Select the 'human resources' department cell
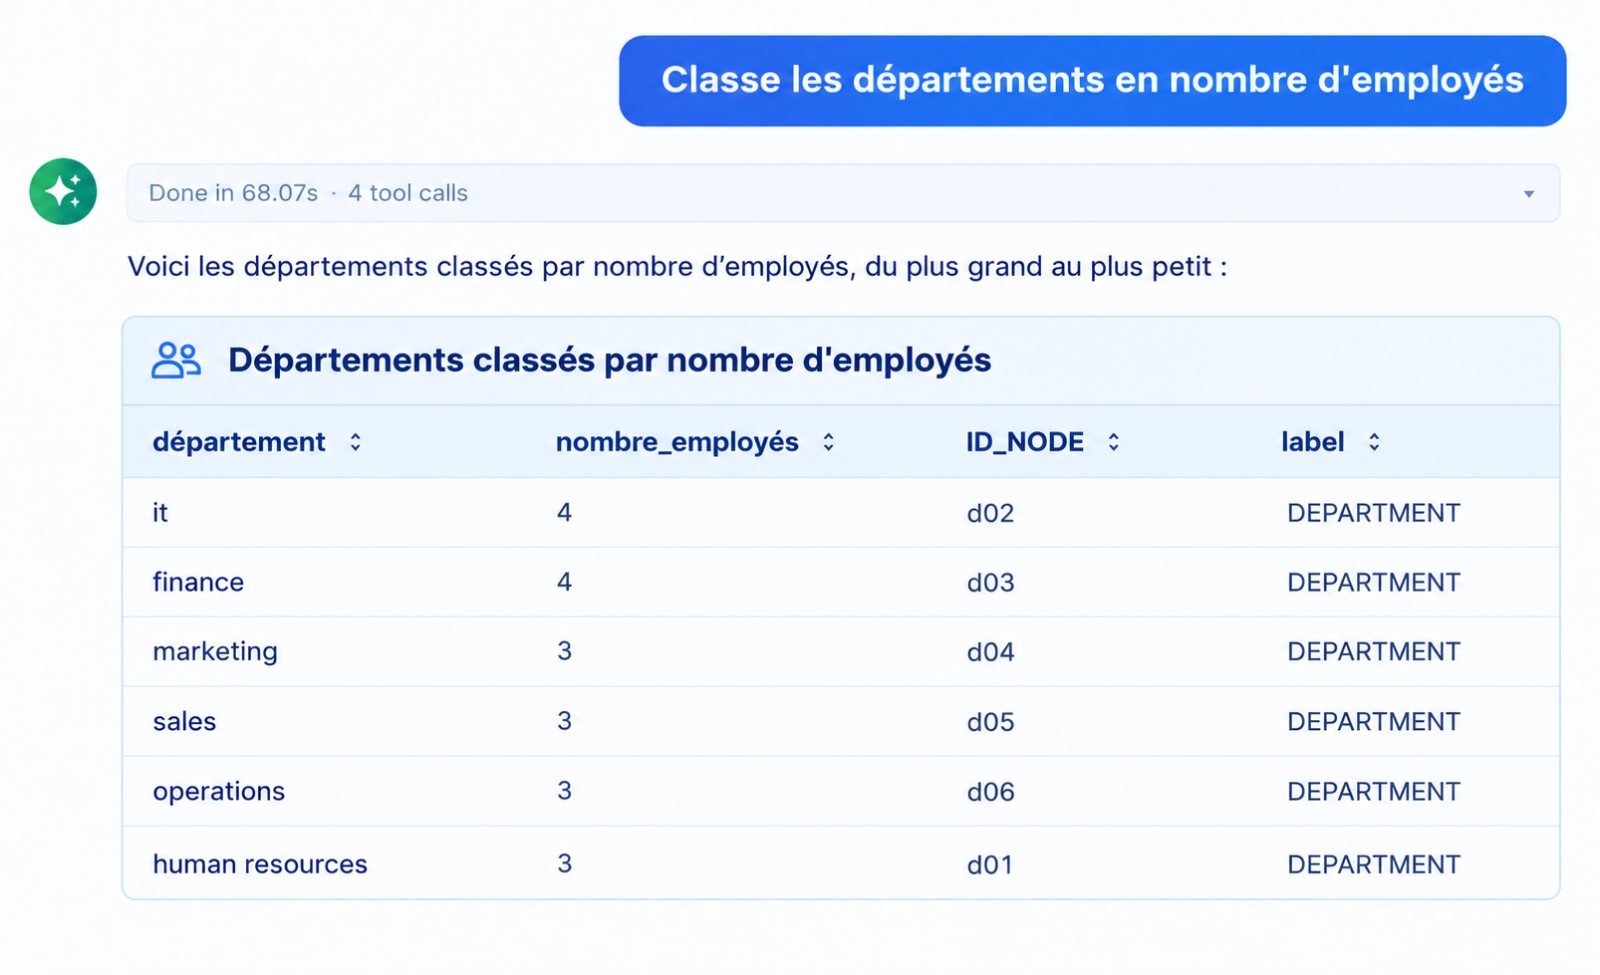Screen dimensions: 1600x975 pyautogui.click(x=260, y=864)
